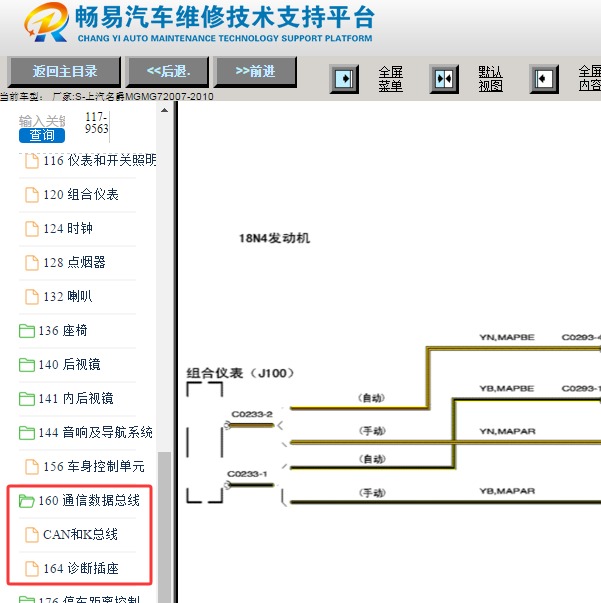Click the full-screen content panel icon
The height and width of the screenshot is (603, 601).
(544, 79)
